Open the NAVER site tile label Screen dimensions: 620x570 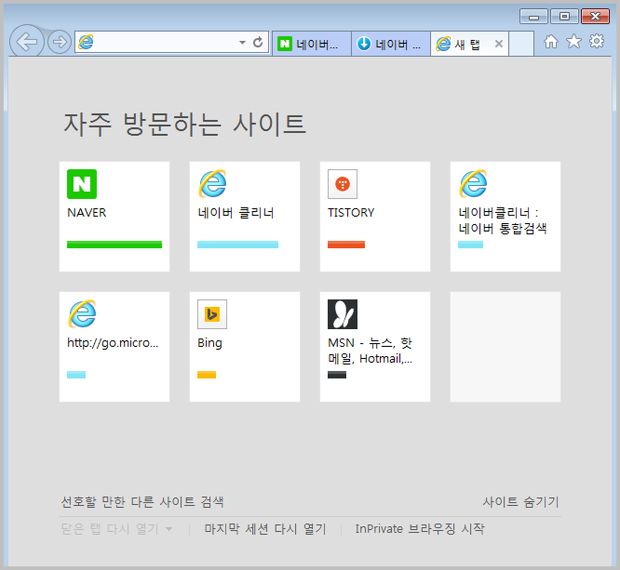(x=87, y=213)
